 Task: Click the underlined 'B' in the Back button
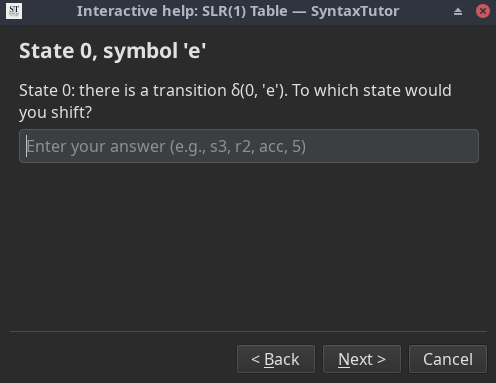point(269,359)
